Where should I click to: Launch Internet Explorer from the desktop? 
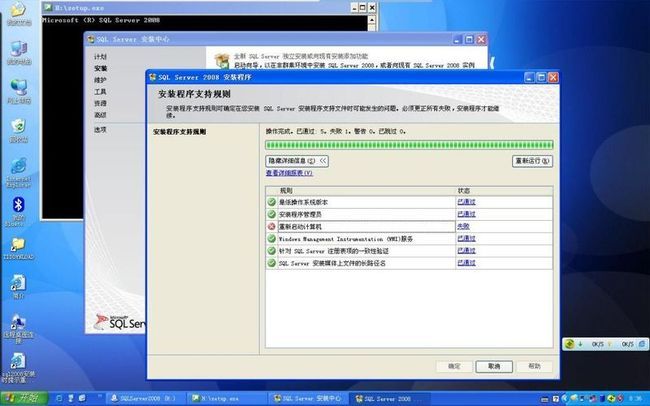(x=19, y=166)
